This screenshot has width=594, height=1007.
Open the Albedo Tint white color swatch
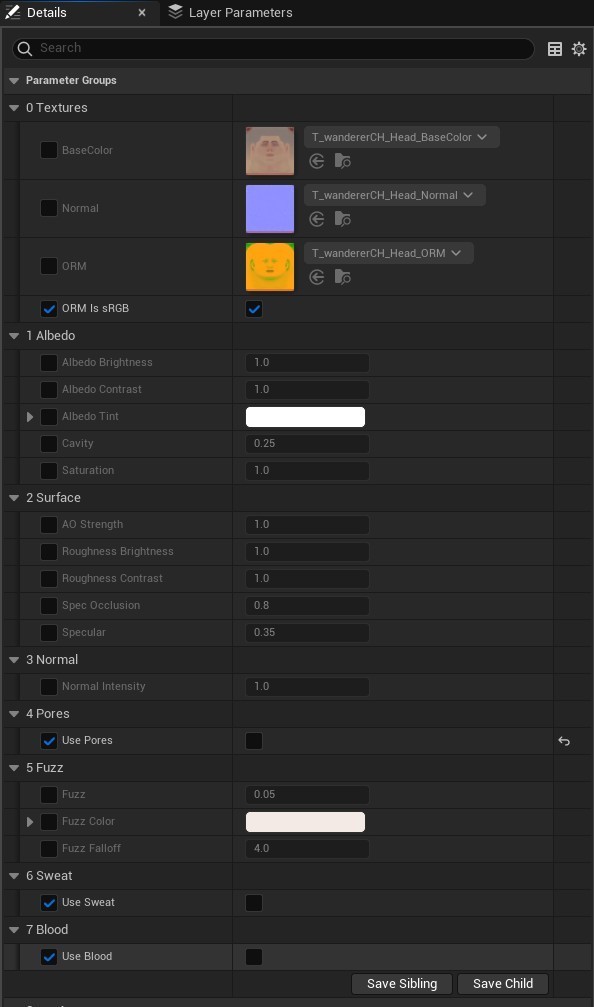[305, 417]
